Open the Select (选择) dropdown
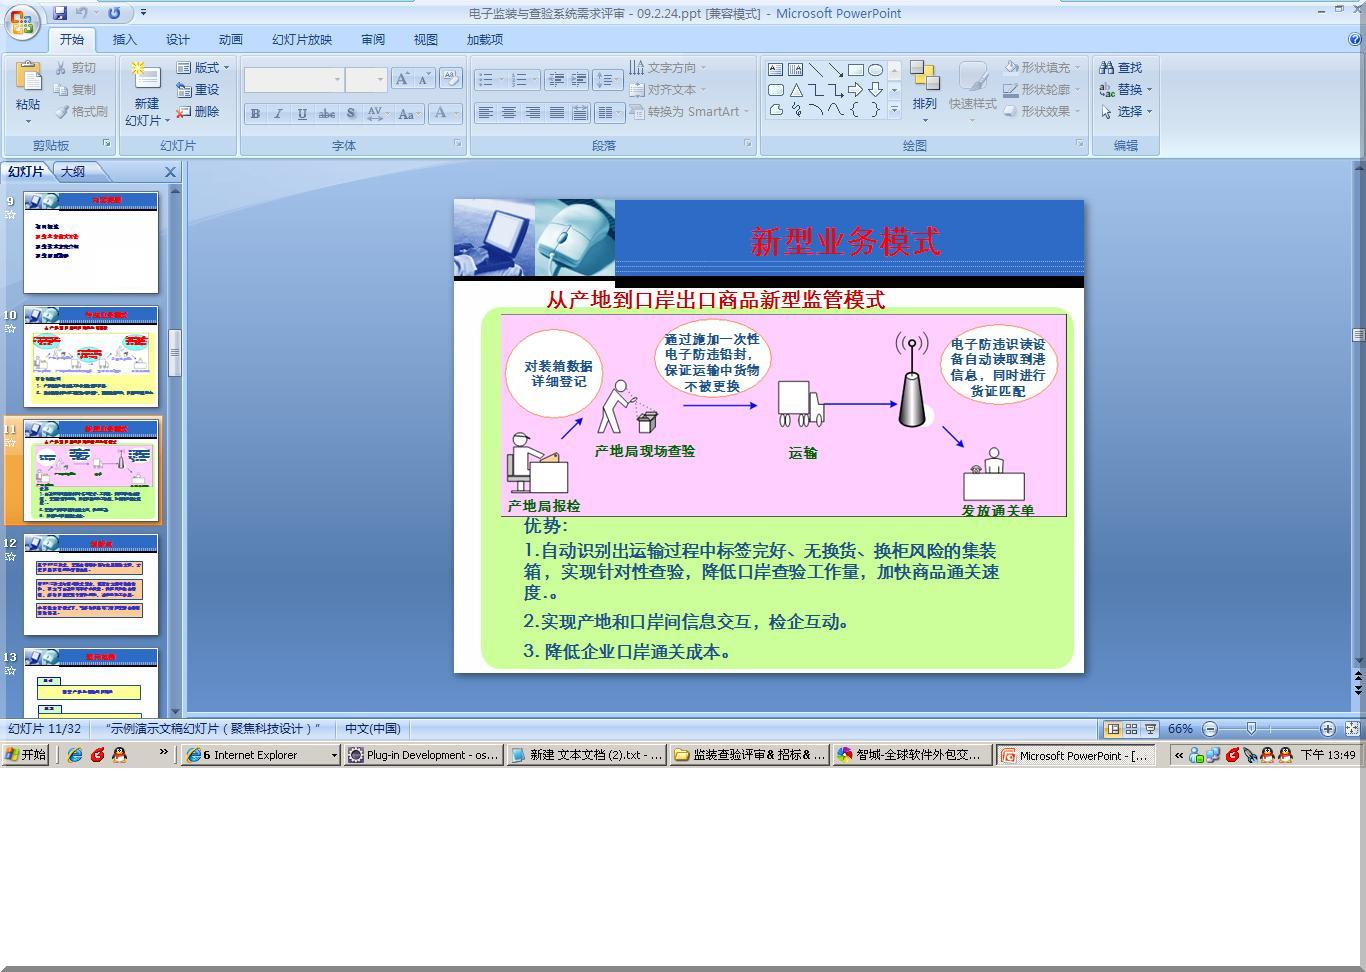The image size is (1366, 972). coord(1127,112)
